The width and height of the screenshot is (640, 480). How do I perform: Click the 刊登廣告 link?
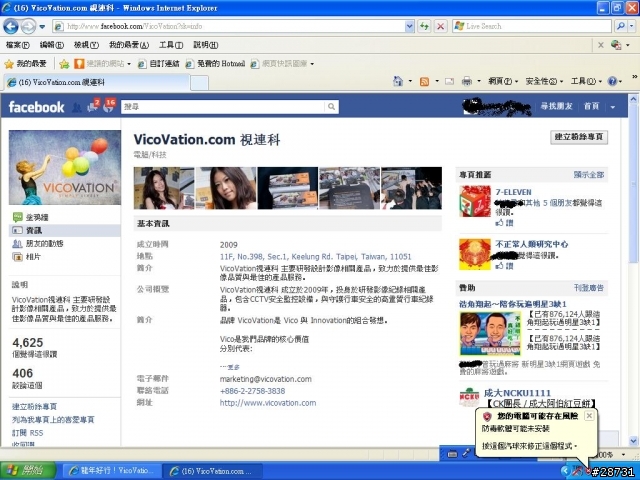589,288
